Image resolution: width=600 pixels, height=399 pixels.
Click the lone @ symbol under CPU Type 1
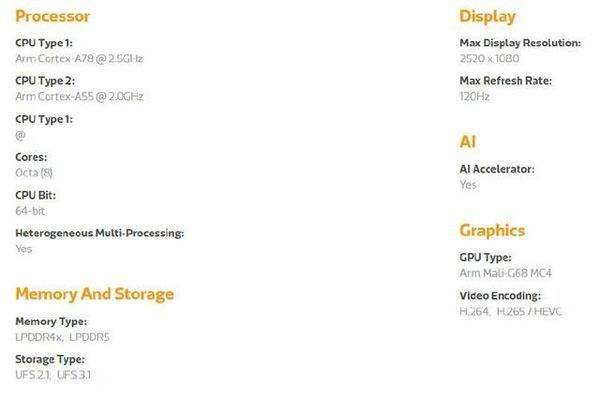[20, 135]
